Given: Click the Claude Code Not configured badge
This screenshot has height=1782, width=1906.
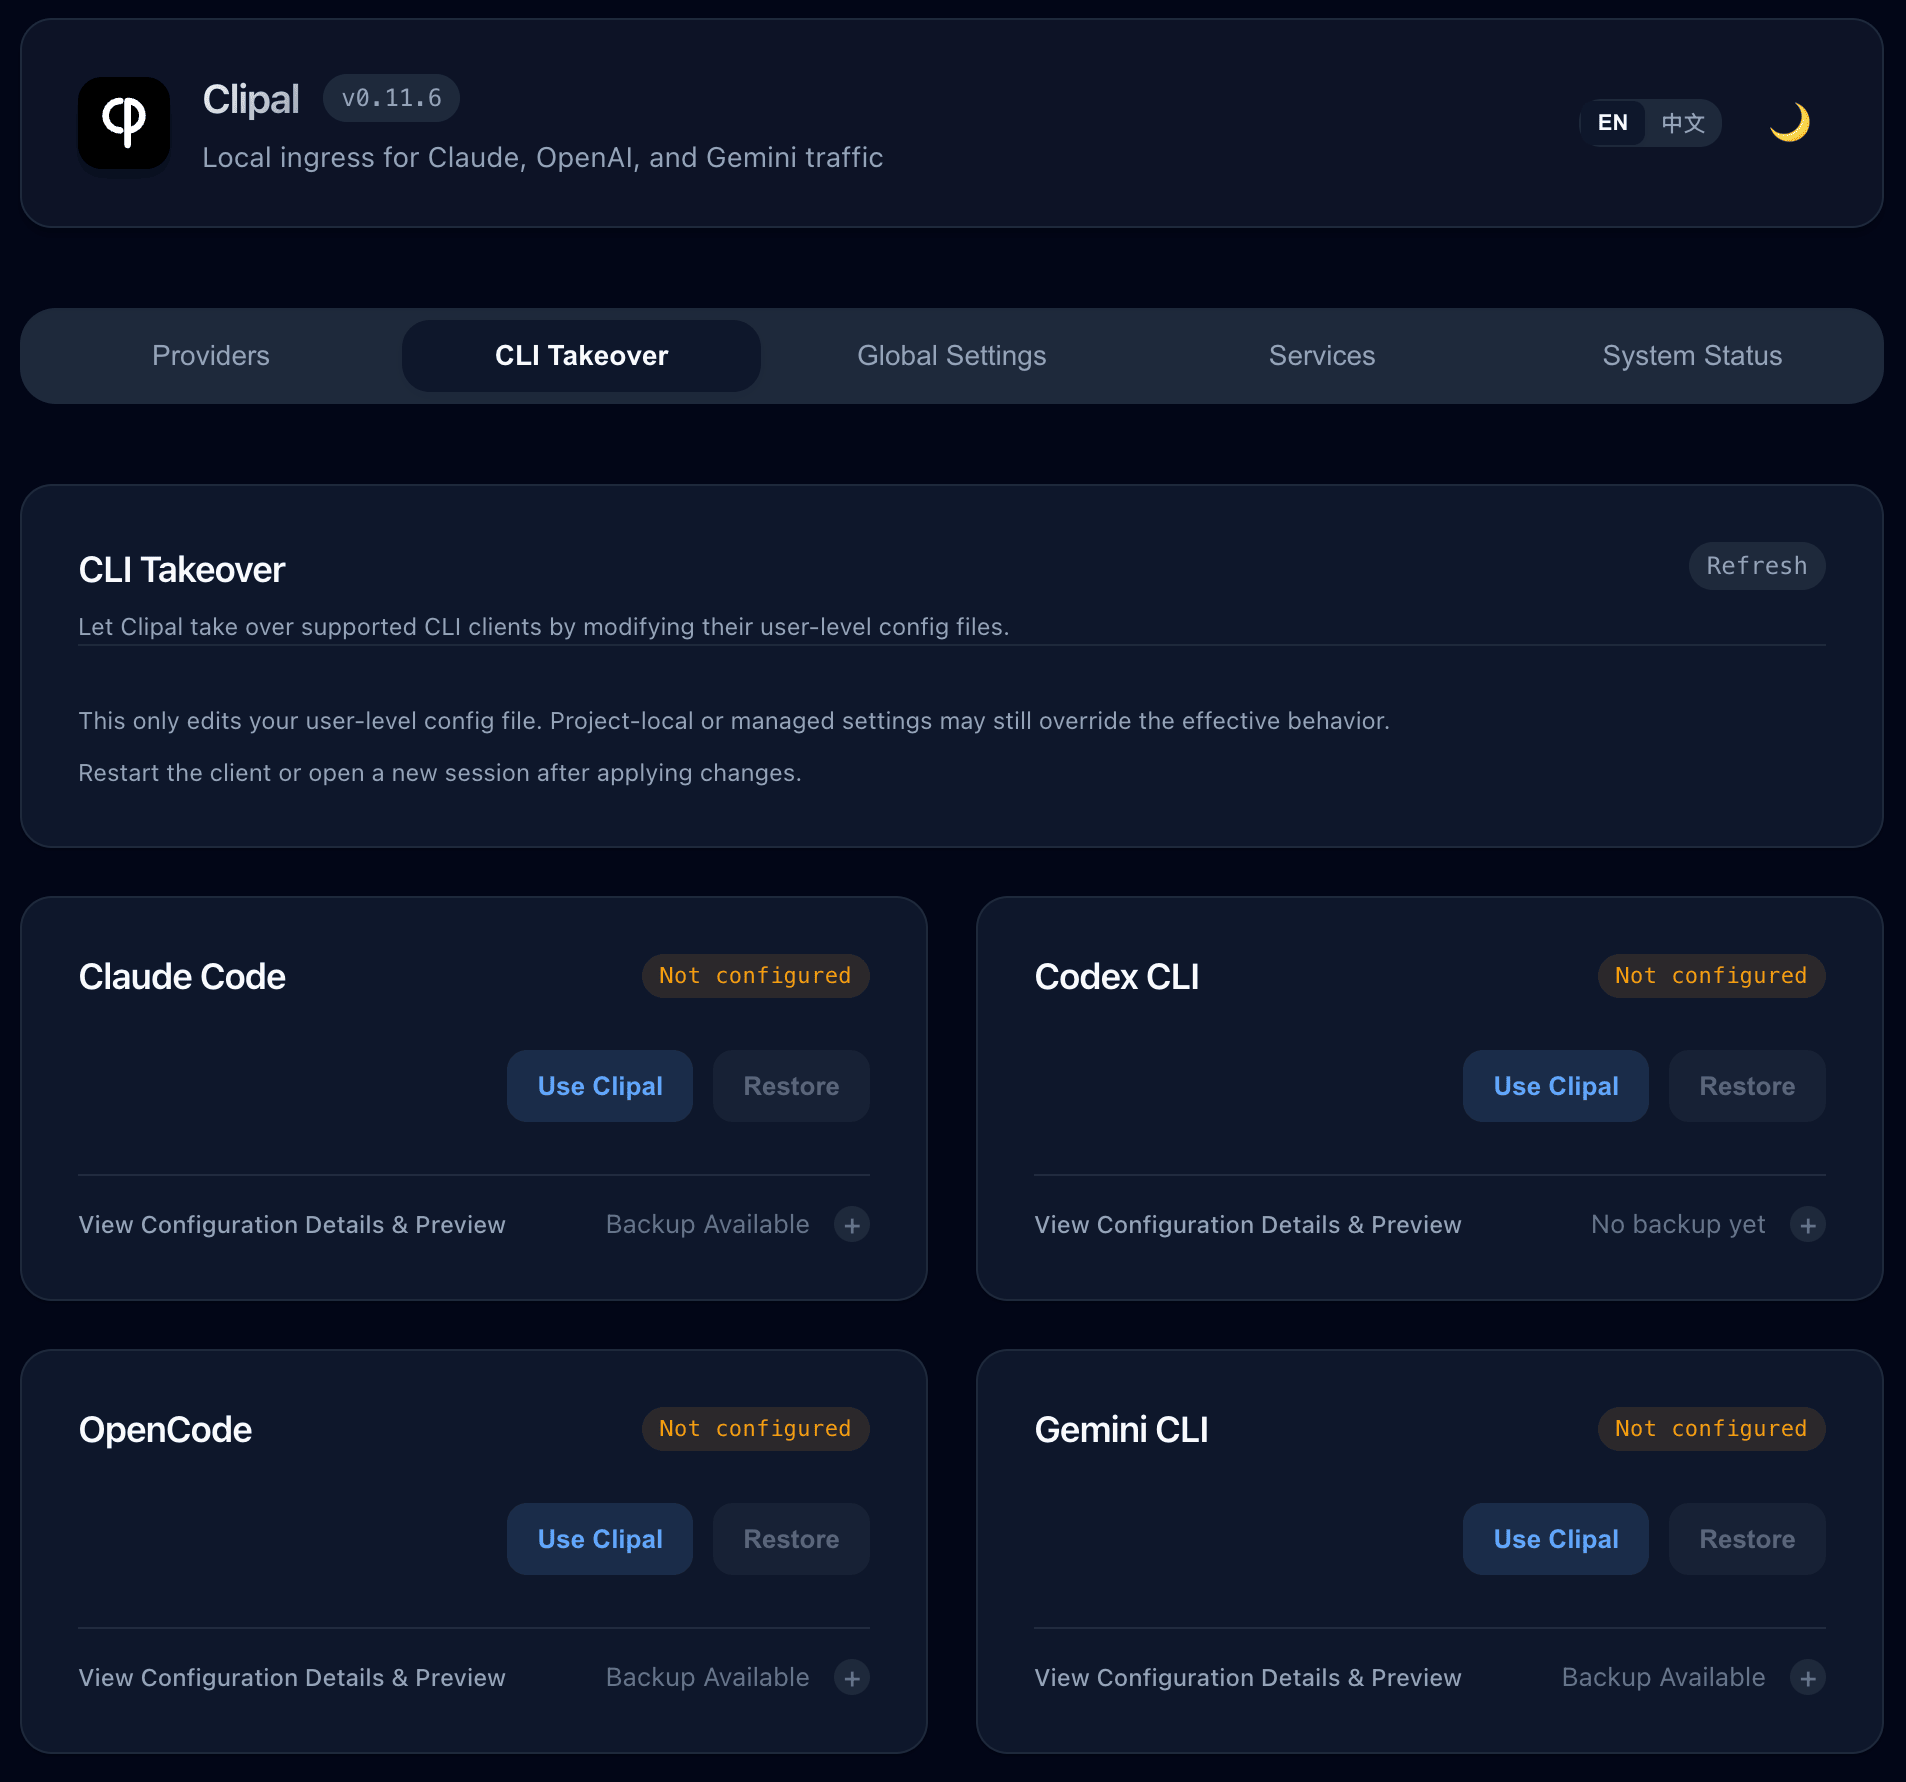Looking at the screenshot, I should 755,975.
